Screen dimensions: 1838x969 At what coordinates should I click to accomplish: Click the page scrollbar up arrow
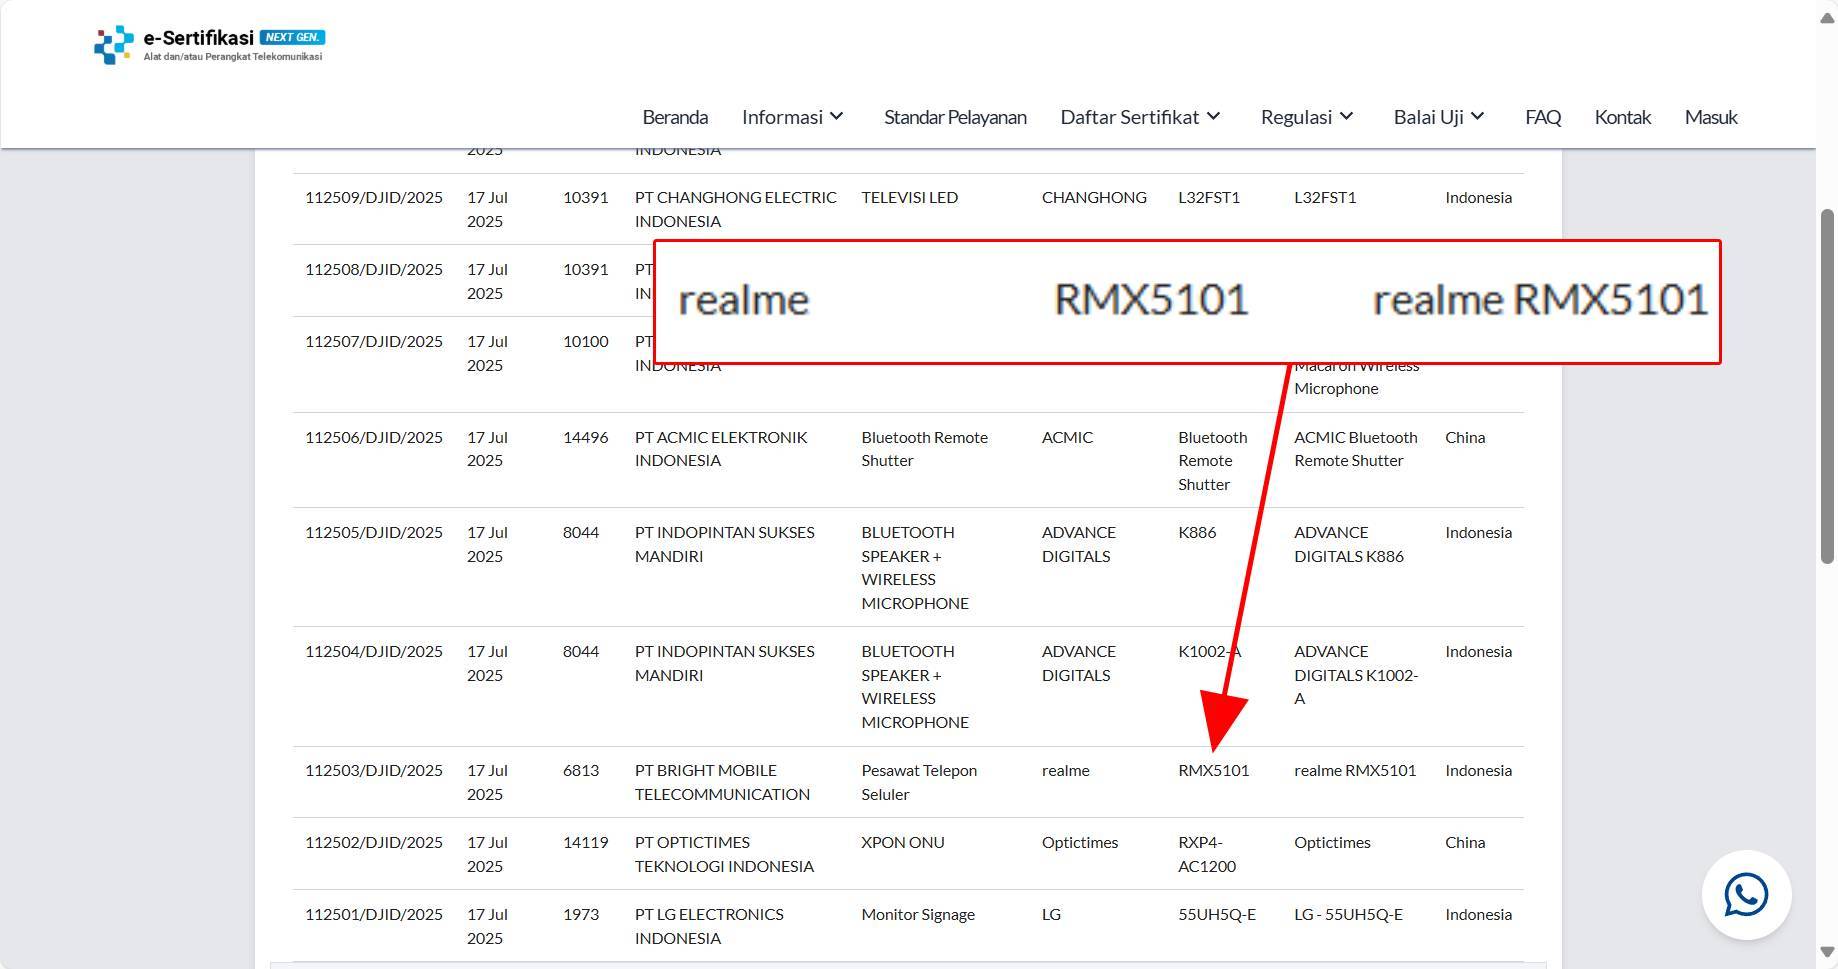click(1827, 20)
